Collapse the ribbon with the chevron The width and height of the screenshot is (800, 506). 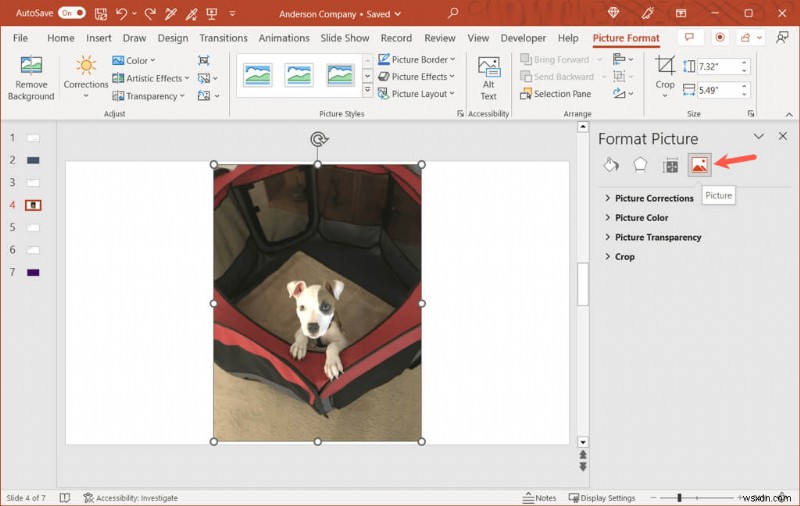(x=789, y=114)
